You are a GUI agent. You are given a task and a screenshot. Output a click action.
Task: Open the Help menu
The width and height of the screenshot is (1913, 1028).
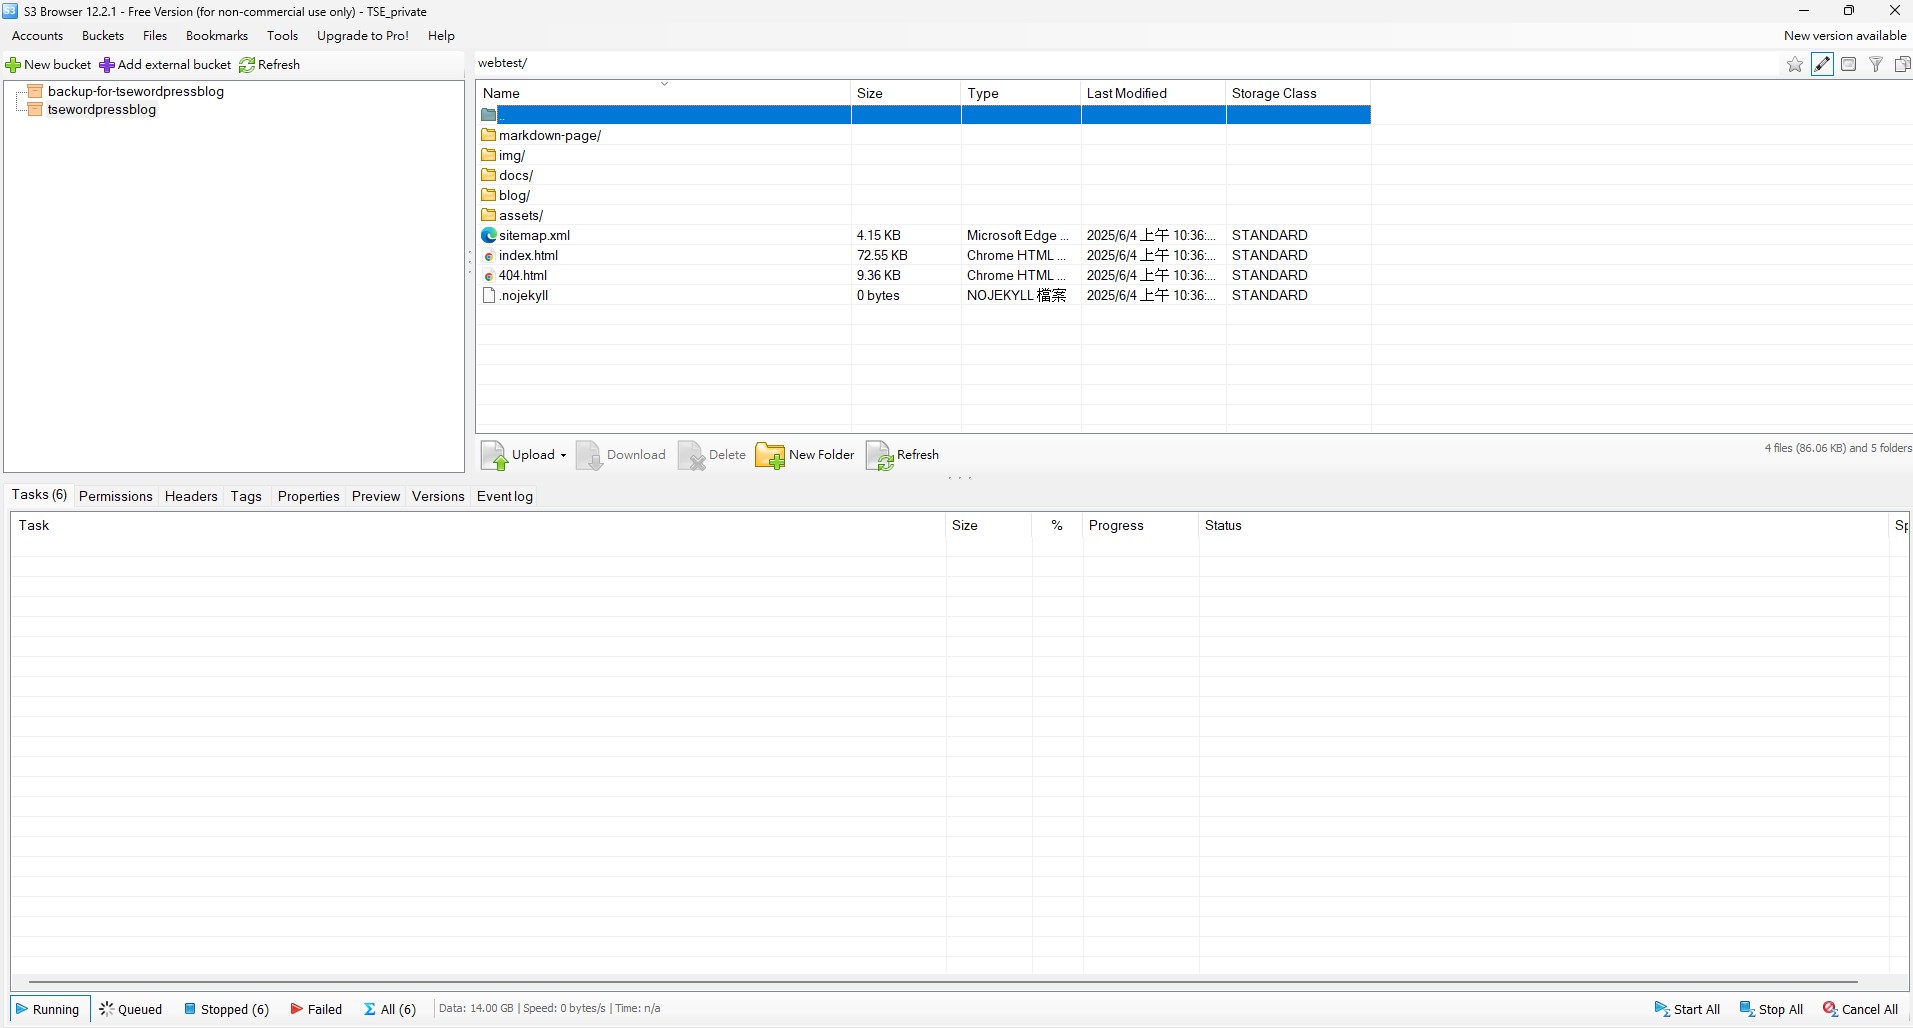click(x=441, y=36)
